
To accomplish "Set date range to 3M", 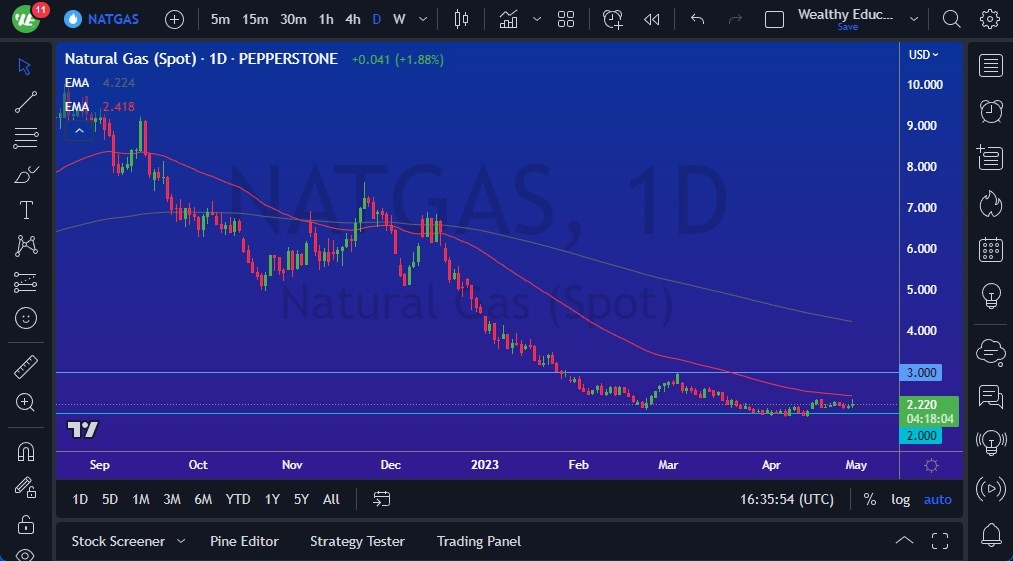I will [x=171, y=499].
